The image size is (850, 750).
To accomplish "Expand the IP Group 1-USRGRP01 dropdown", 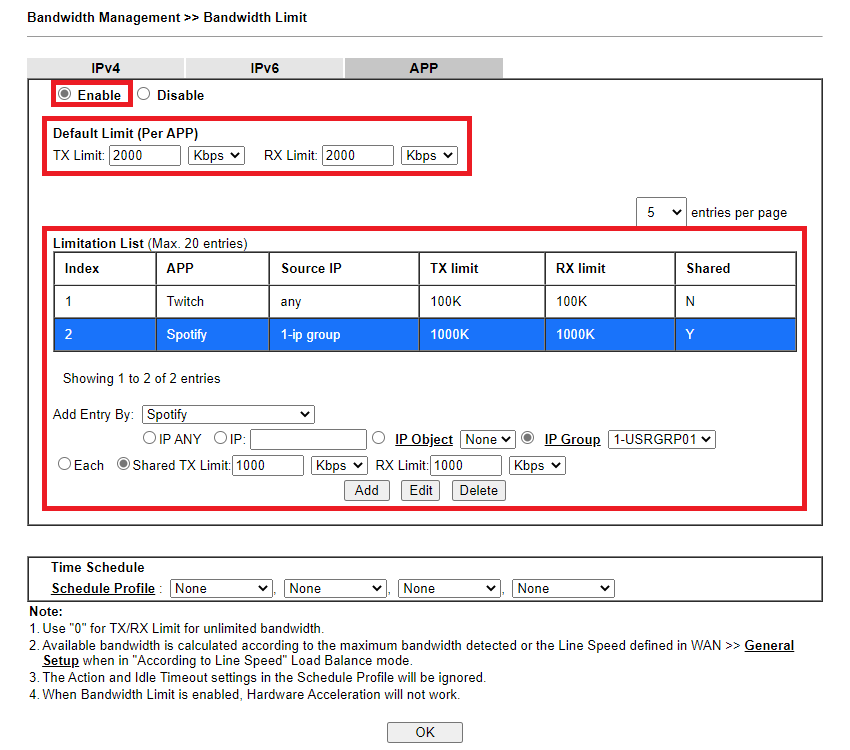I will pyautogui.click(x=662, y=439).
